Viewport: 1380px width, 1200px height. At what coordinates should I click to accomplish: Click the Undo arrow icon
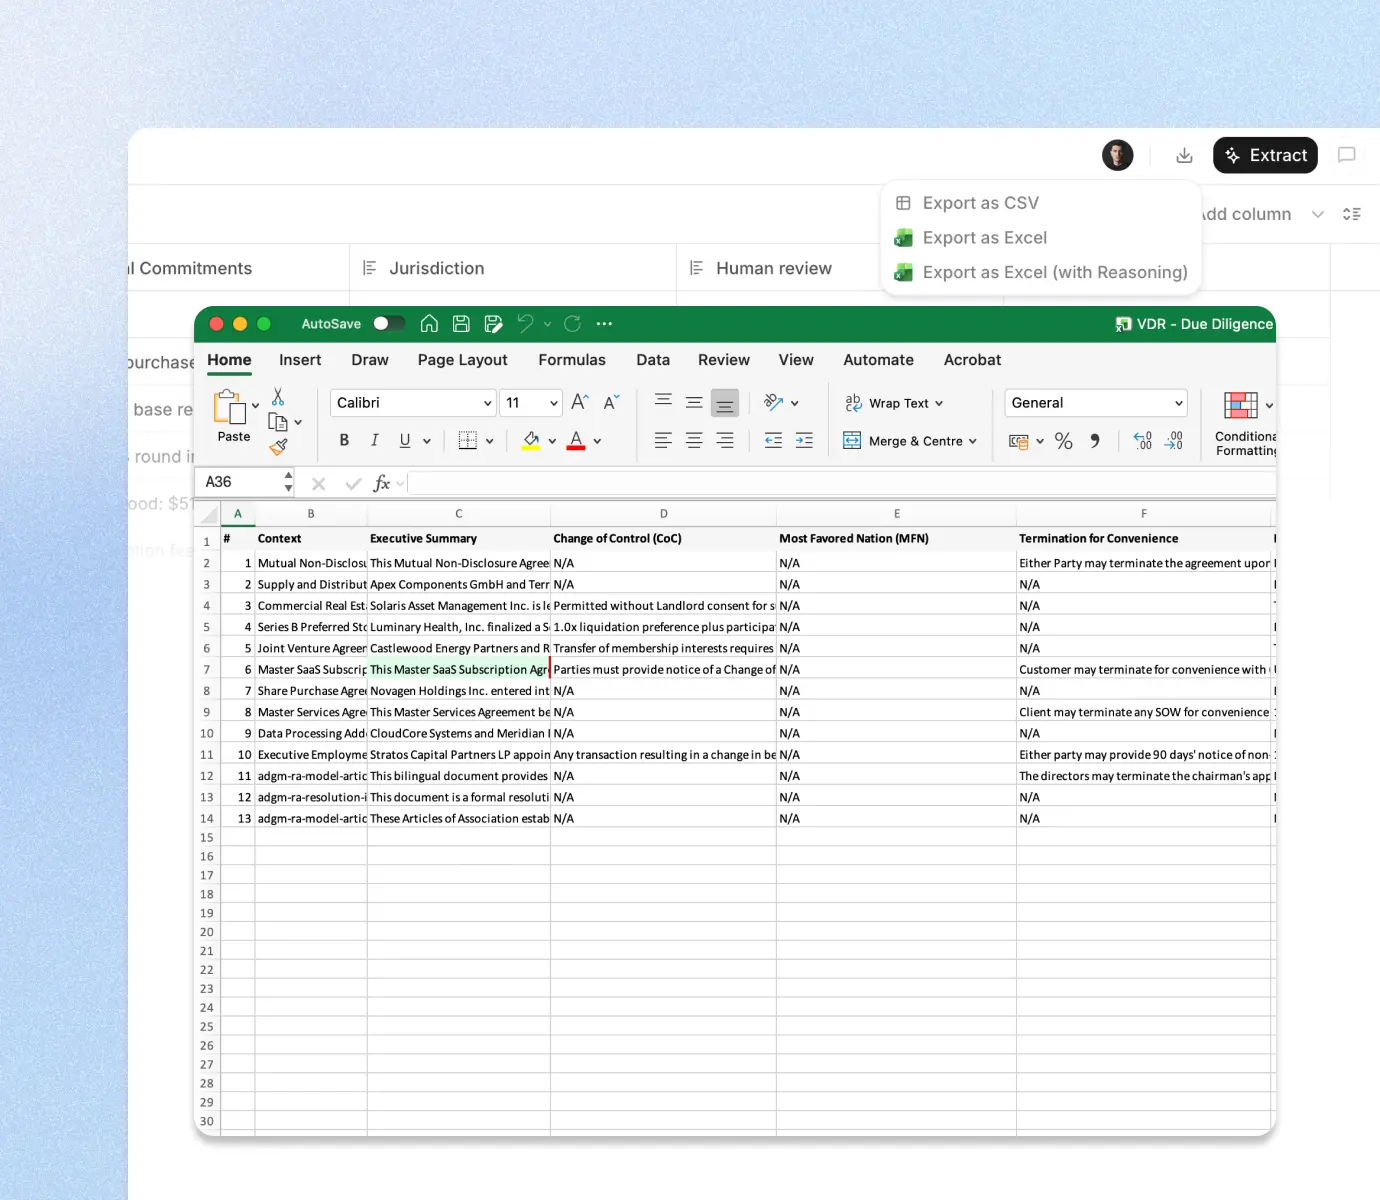(x=525, y=323)
